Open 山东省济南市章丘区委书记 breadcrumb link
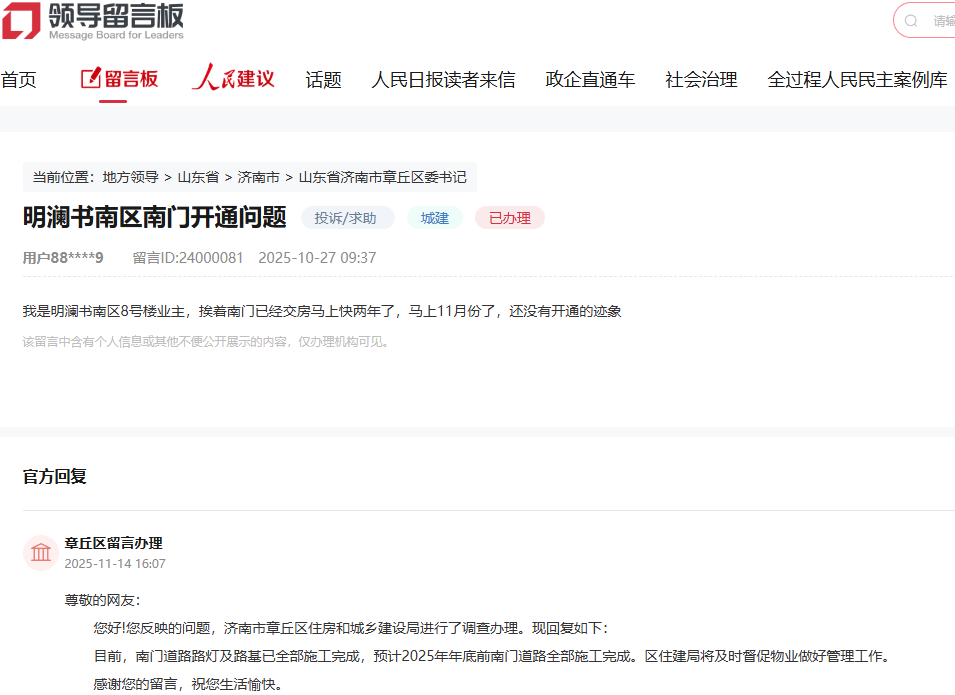The width and height of the screenshot is (955, 695). [x=382, y=177]
